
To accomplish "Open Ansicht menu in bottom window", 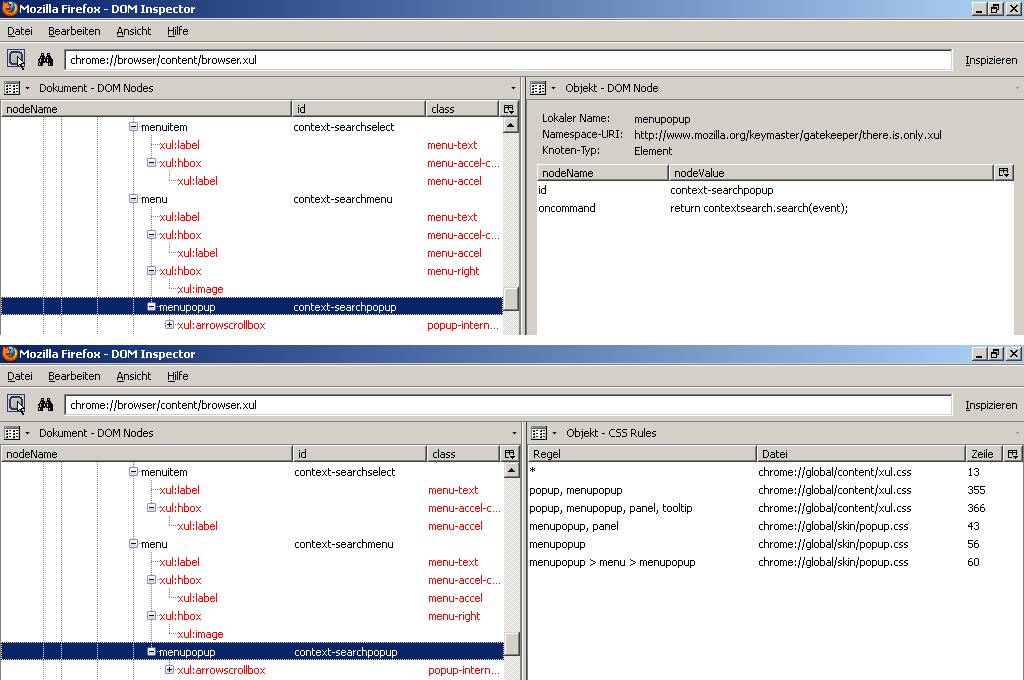I will pos(133,376).
